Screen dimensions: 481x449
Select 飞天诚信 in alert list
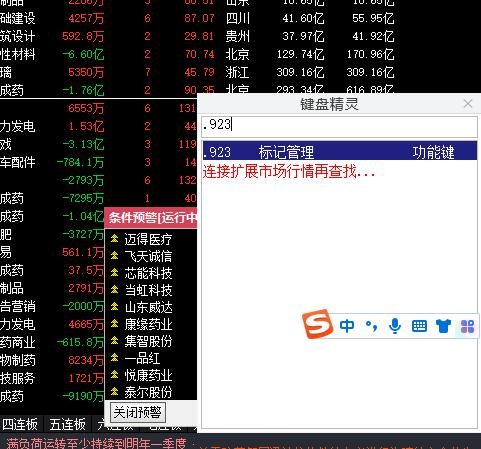coord(148,256)
